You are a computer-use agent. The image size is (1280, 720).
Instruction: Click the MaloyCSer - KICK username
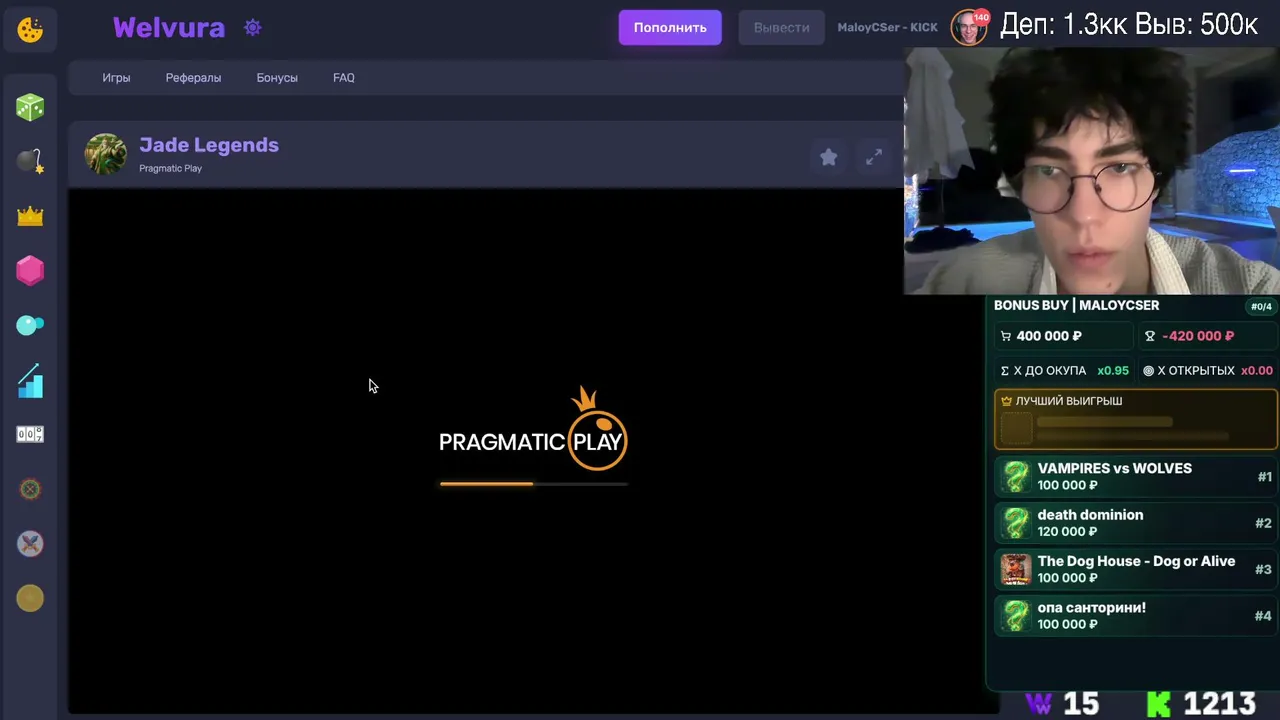pyautogui.click(x=887, y=28)
